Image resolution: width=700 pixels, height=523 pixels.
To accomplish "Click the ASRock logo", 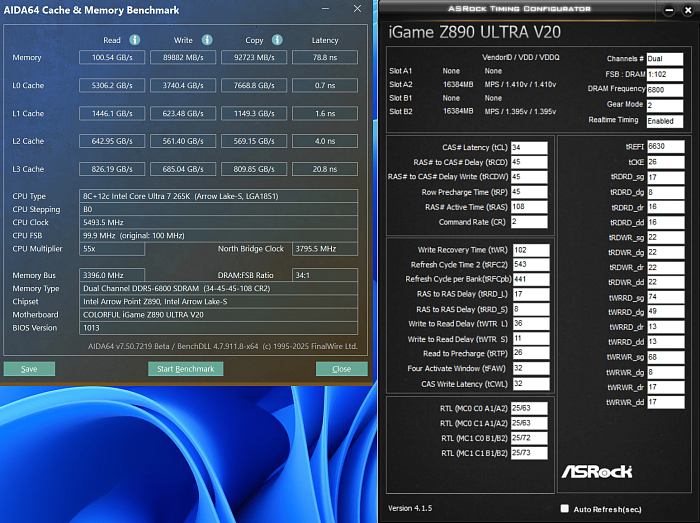I will (597, 471).
